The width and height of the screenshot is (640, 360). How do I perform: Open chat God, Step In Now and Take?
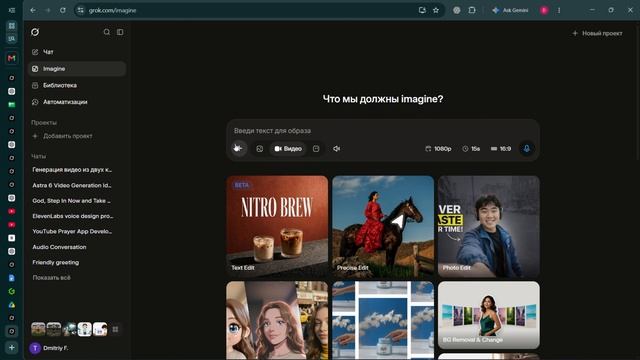[72, 201]
